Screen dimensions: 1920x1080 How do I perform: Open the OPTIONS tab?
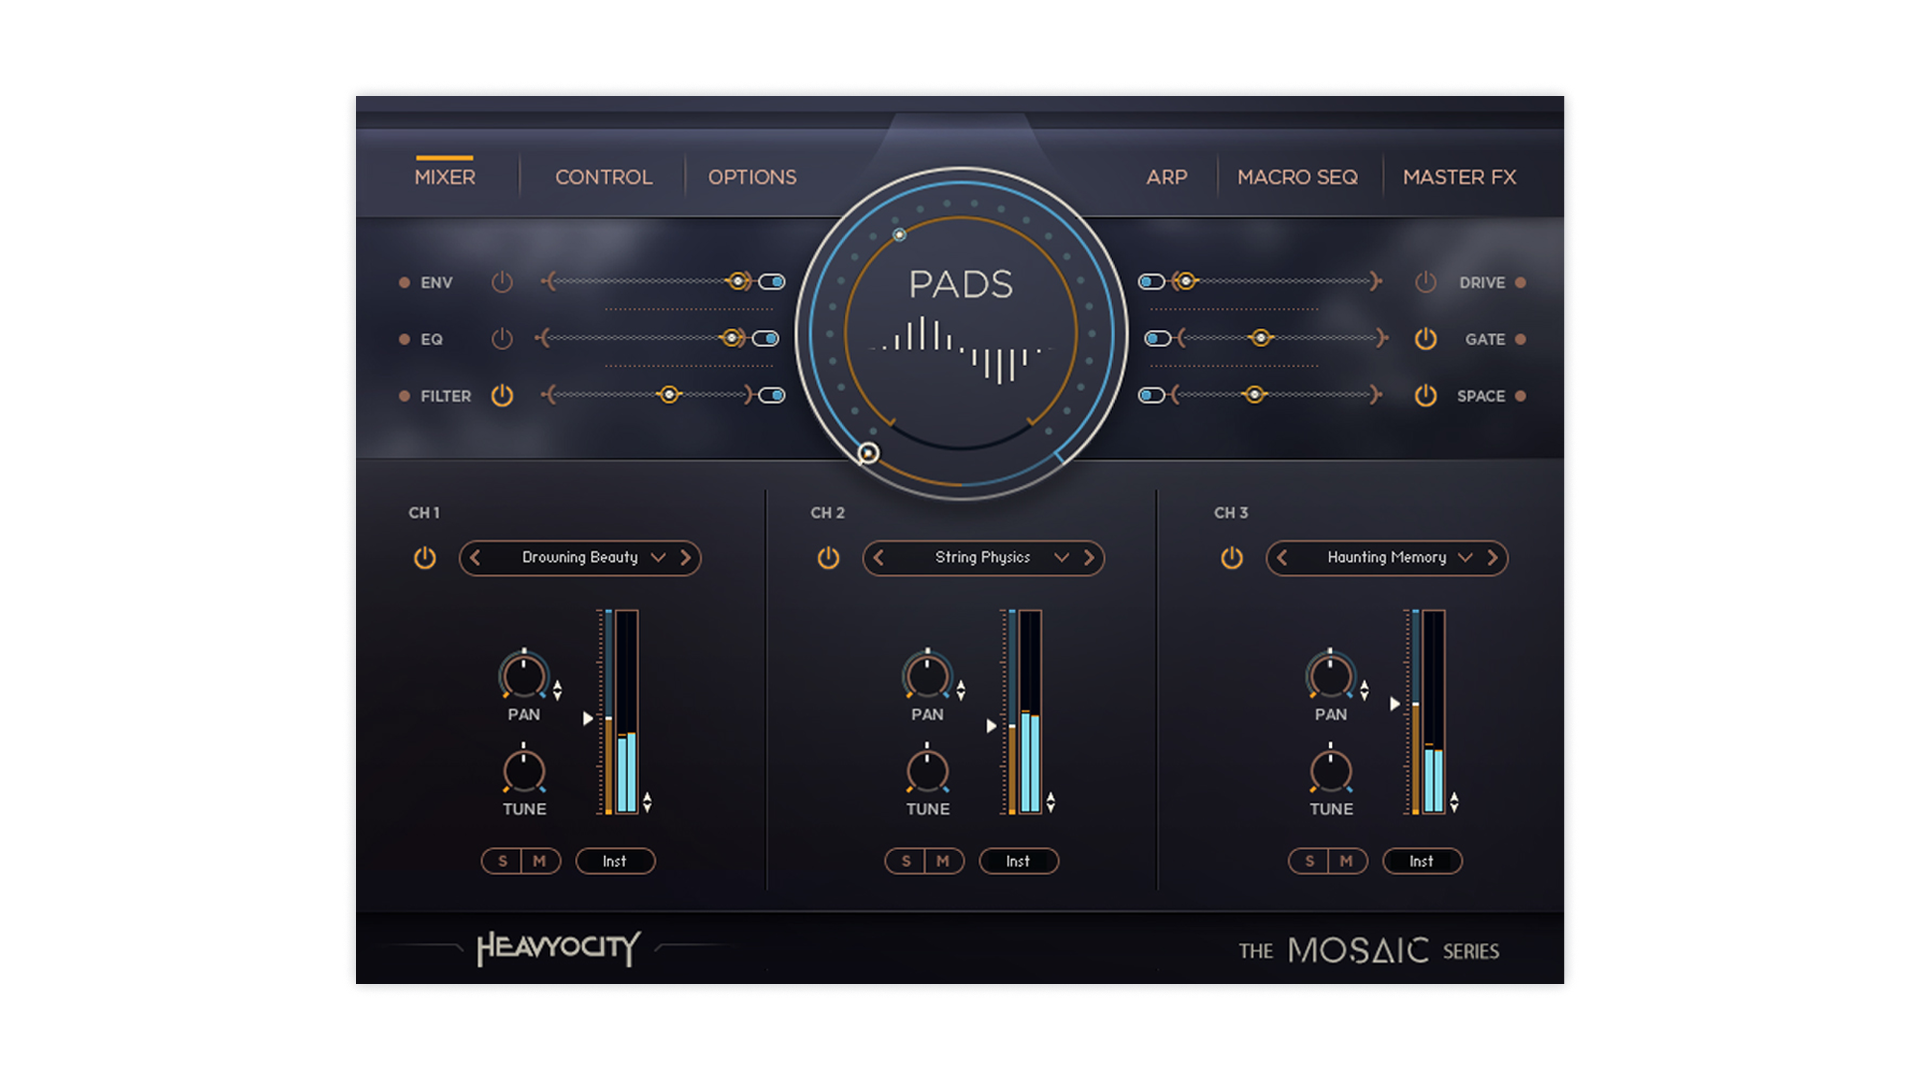pos(752,177)
